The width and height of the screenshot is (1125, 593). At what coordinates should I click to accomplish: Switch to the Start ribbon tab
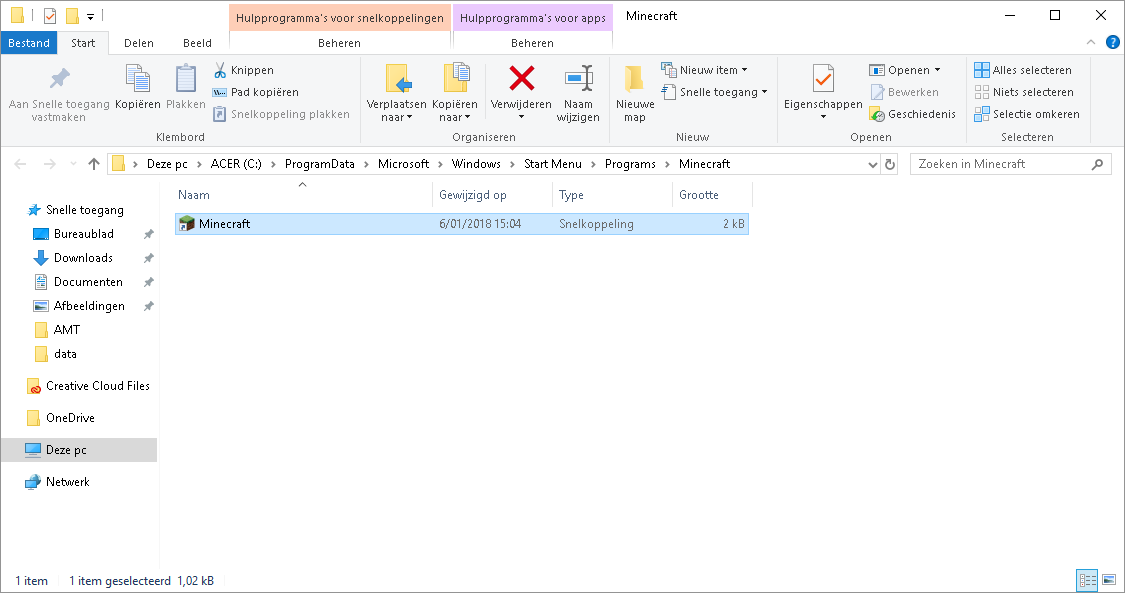(83, 43)
